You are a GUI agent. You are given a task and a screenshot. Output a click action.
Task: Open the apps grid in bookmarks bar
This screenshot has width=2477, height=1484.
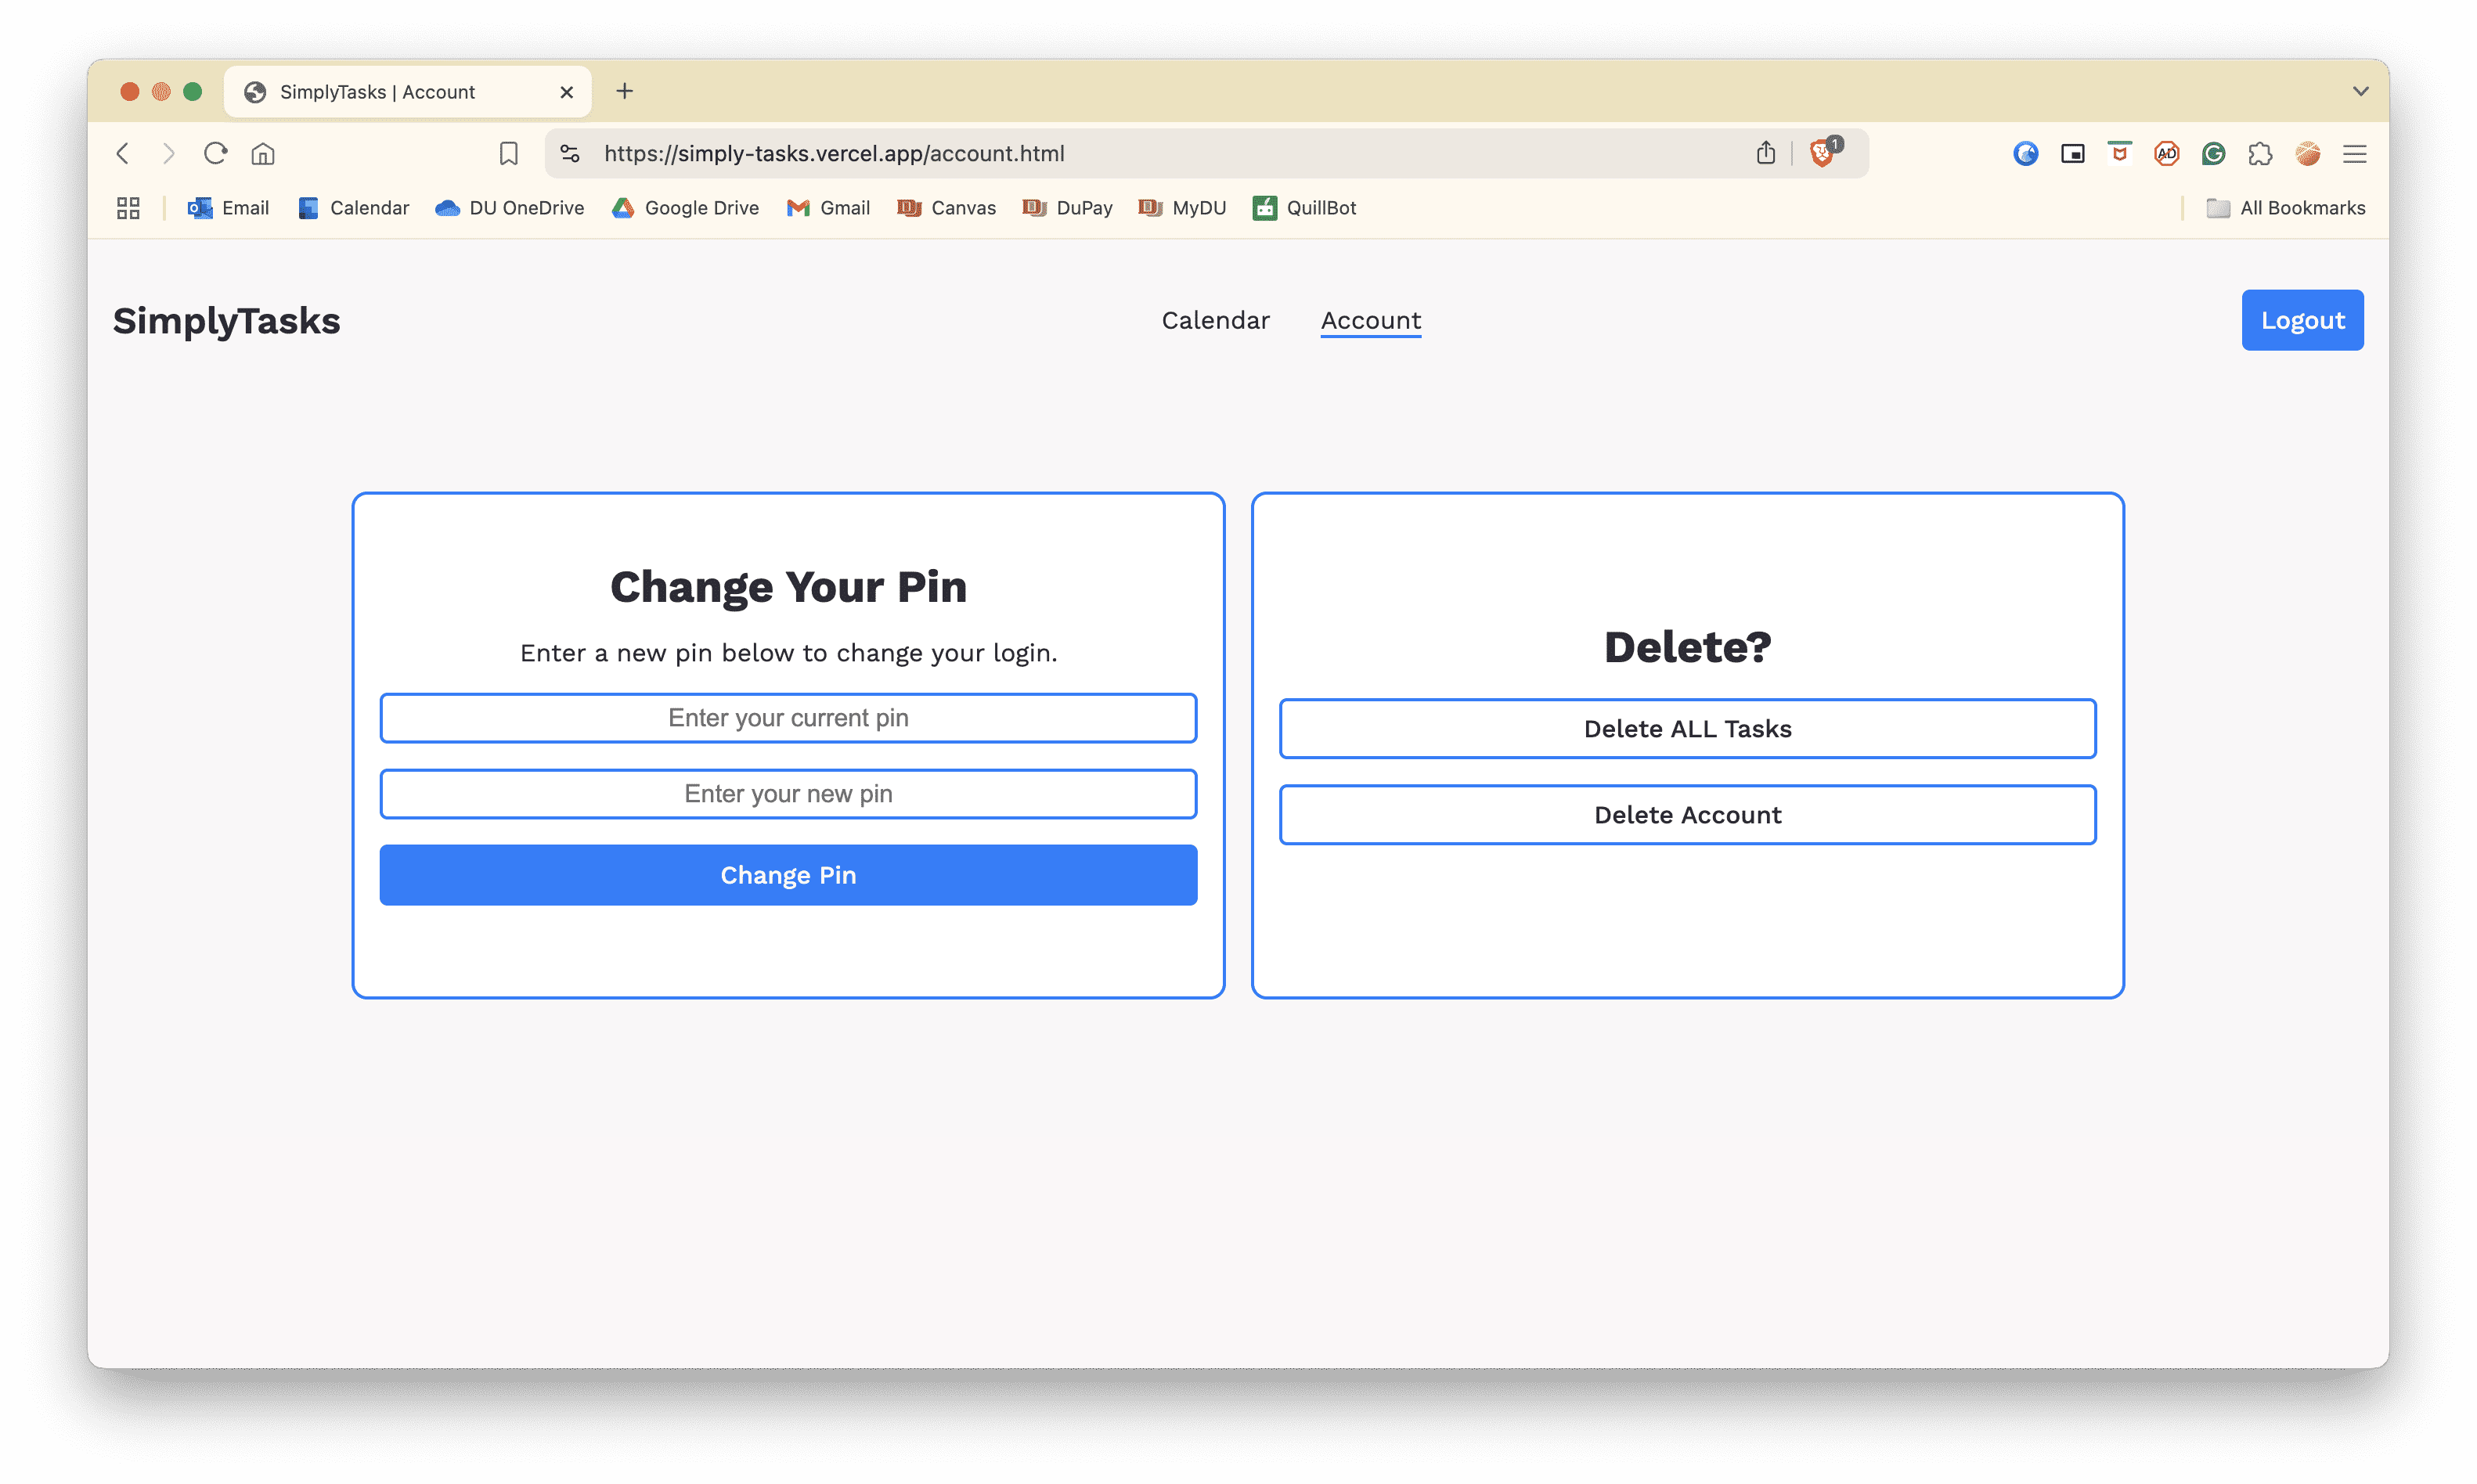pyautogui.click(x=128, y=208)
